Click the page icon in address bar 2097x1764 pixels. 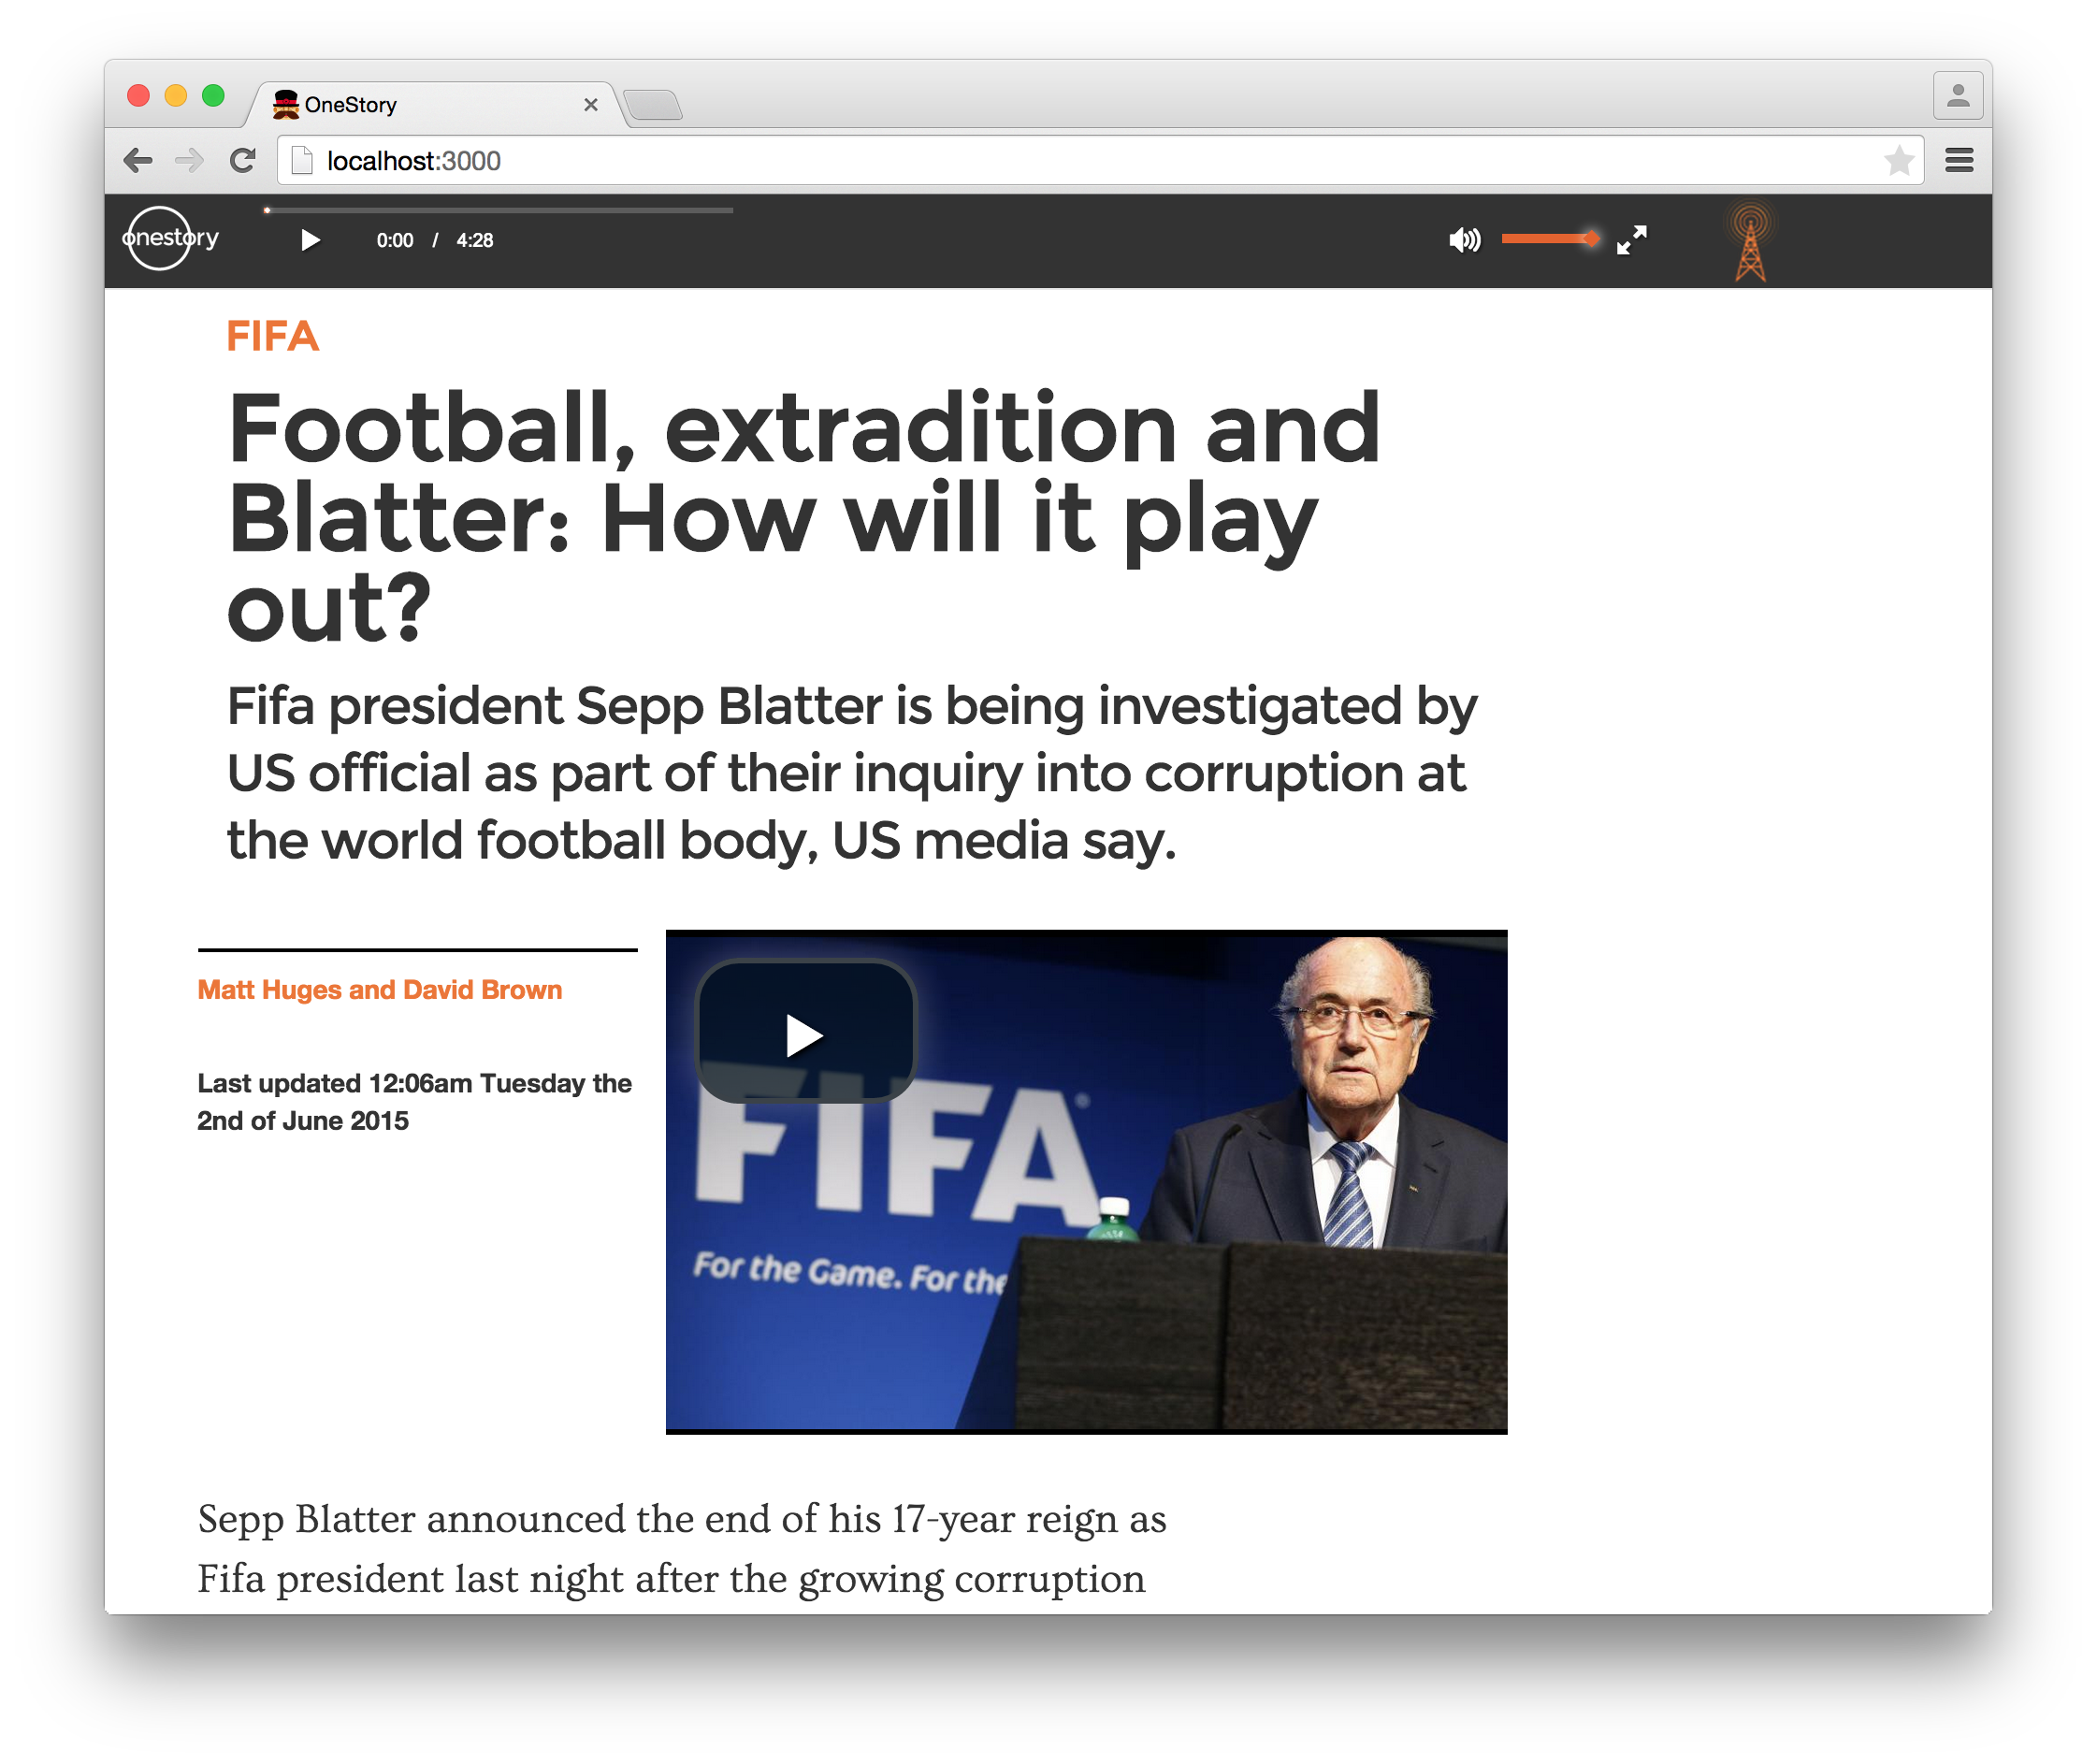[x=302, y=160]
